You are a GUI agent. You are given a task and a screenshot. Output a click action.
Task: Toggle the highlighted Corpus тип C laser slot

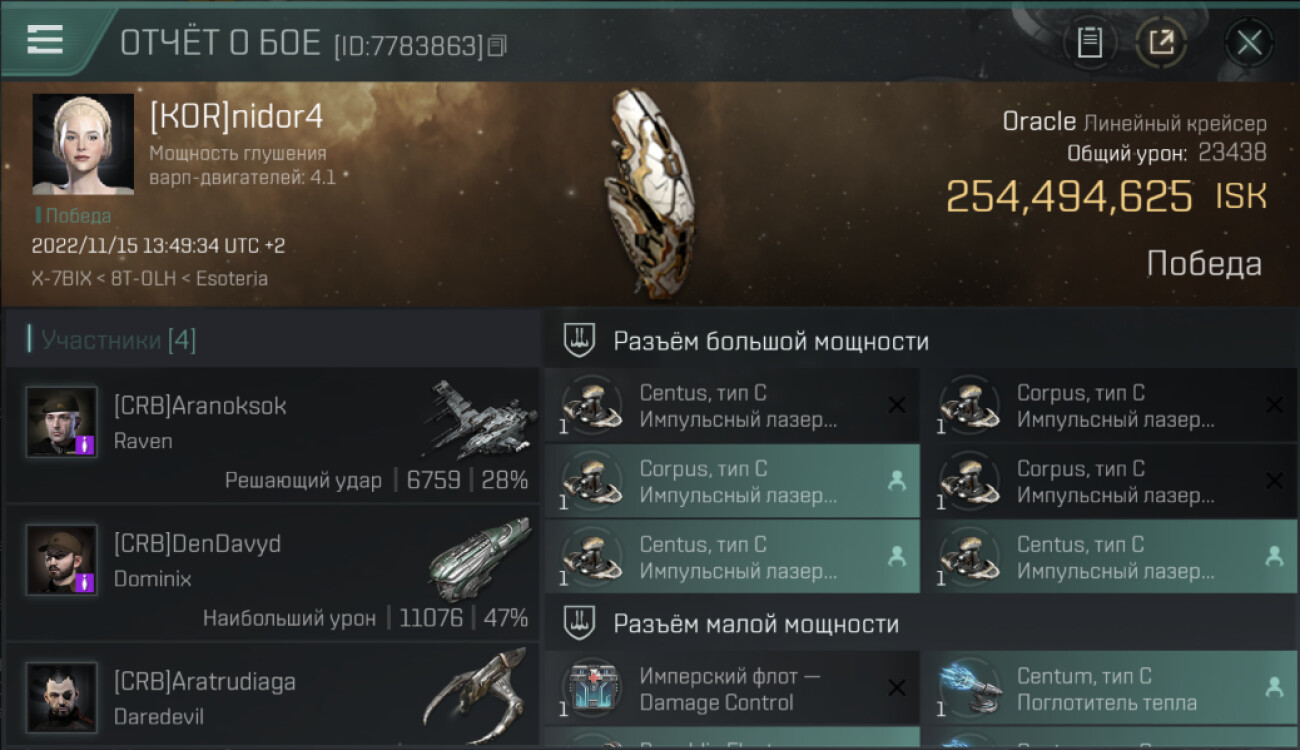(732, 481)
